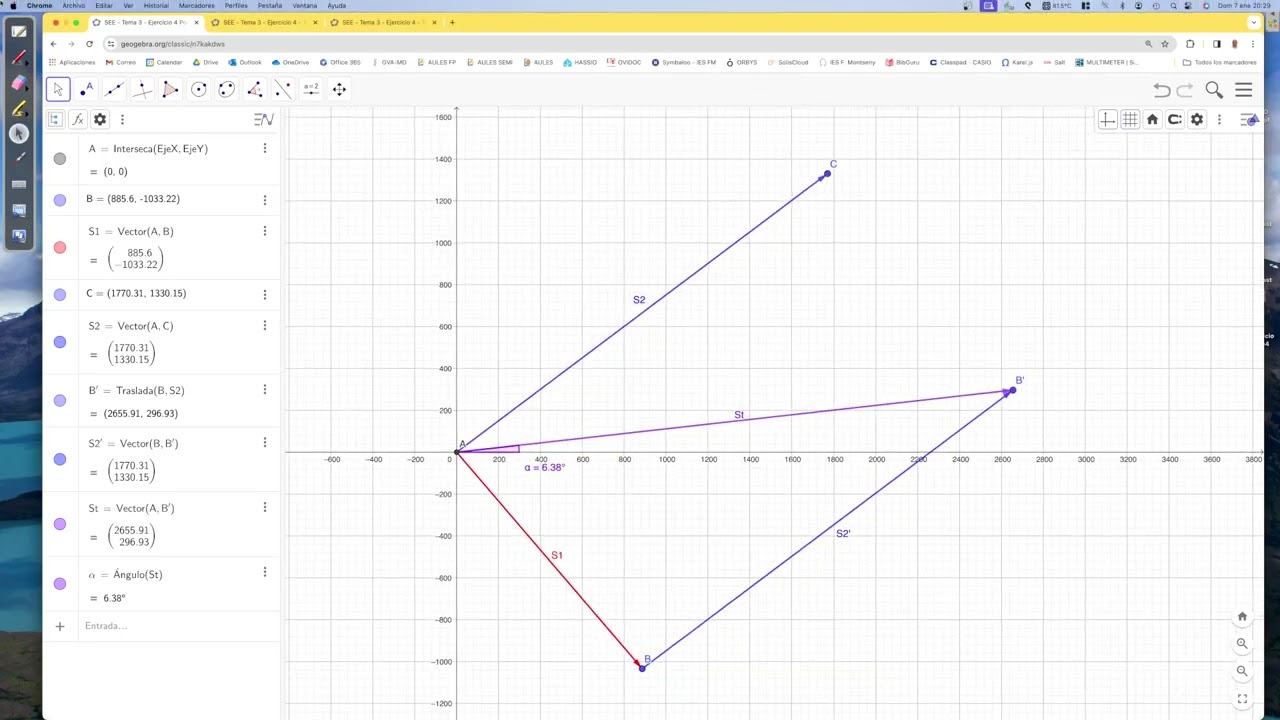Open more options for row C

(x=265, y=294)
